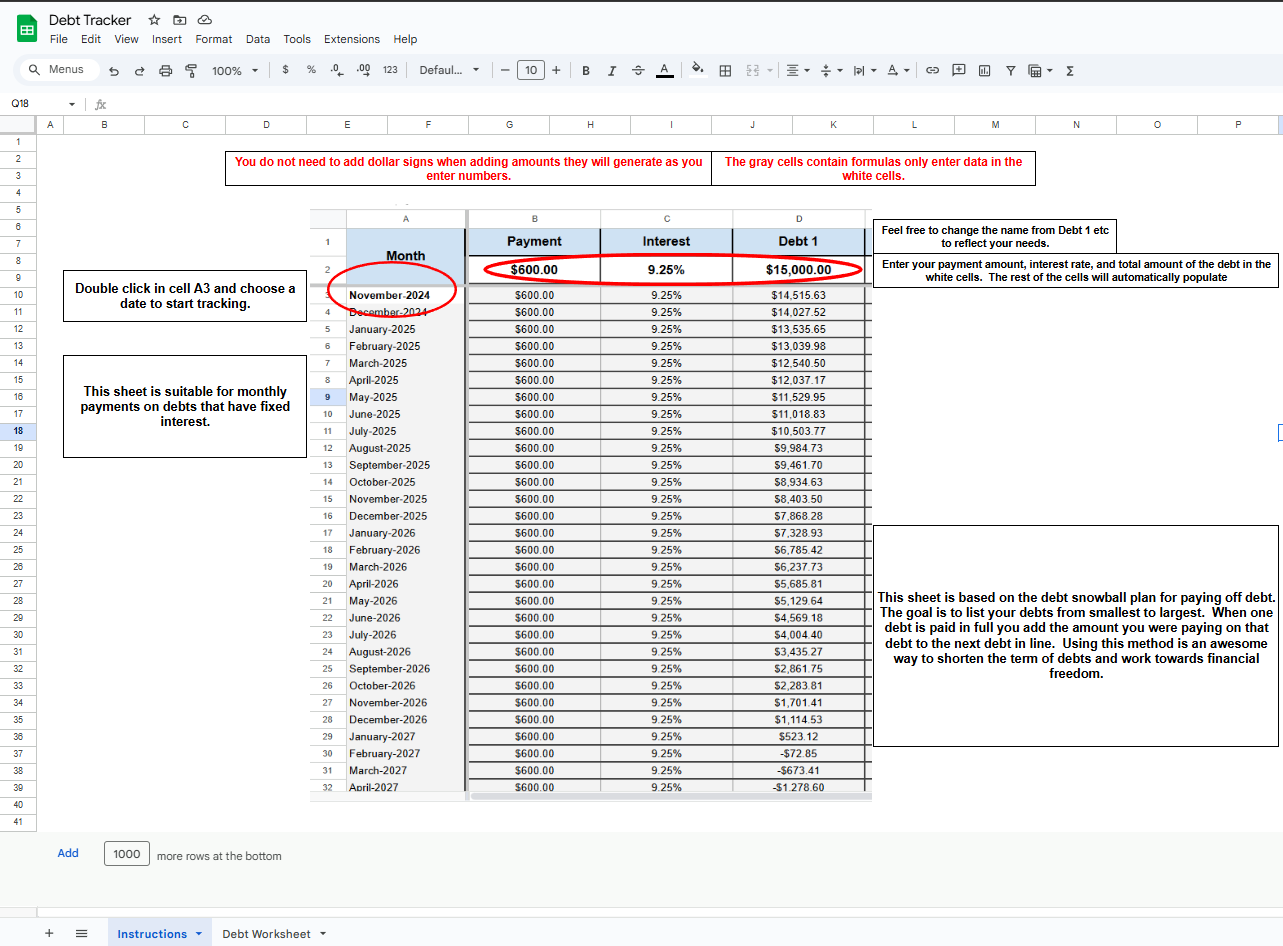
Task: Toggle italic formatting
Action: click(611, 70)
